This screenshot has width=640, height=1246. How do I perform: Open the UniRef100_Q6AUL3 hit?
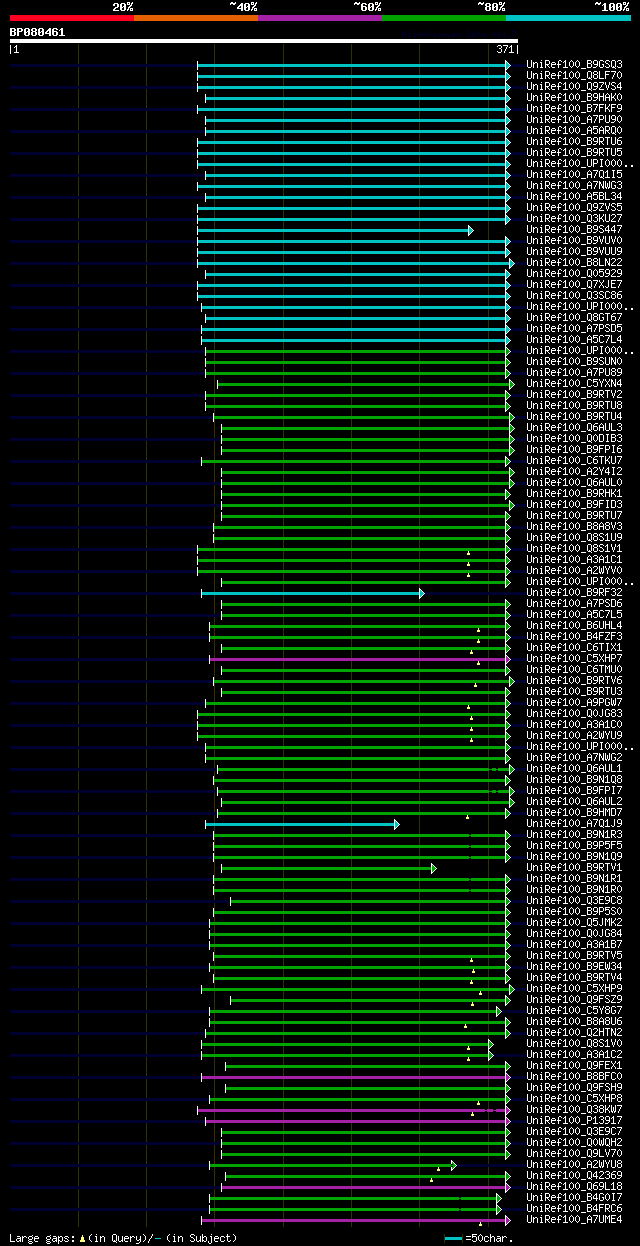(x=575, y=427)
